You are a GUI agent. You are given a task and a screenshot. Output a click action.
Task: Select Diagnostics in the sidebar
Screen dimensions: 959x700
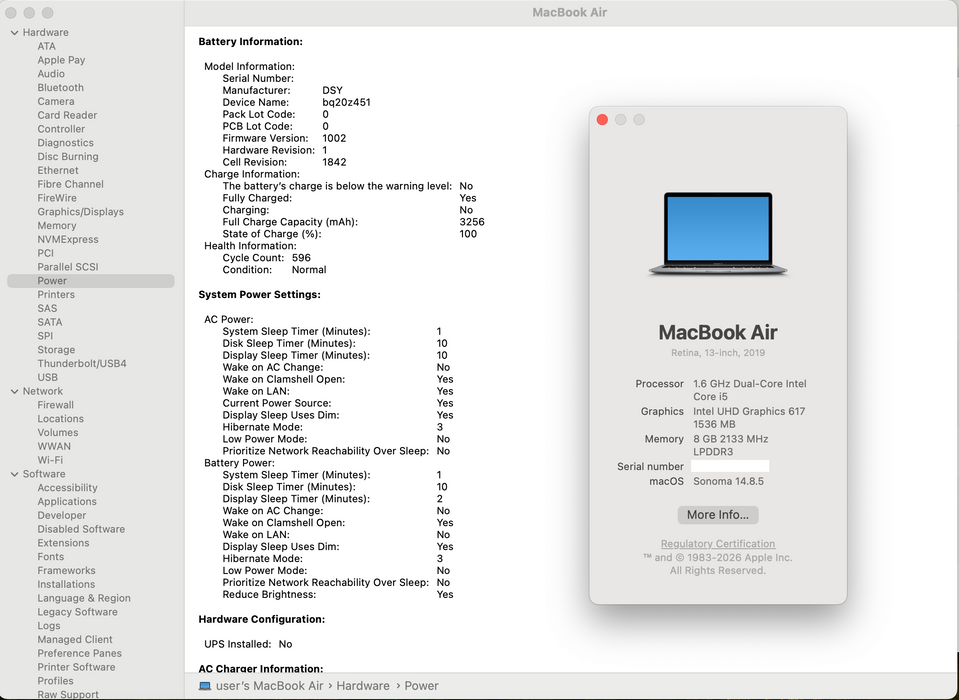(65, 143)
